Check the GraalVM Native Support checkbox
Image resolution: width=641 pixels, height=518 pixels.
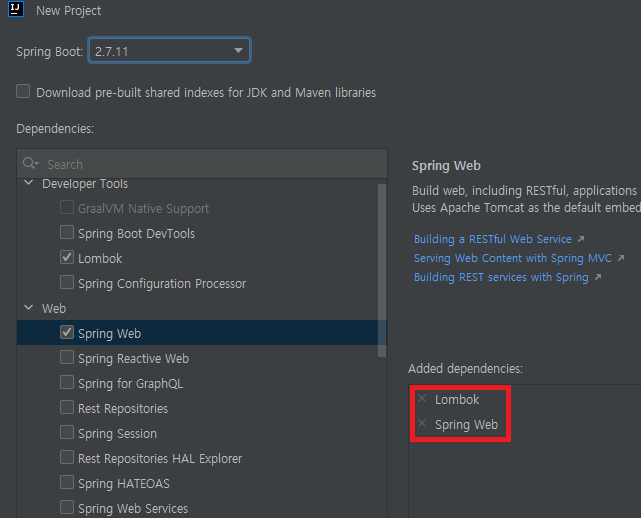coord(67,207)
